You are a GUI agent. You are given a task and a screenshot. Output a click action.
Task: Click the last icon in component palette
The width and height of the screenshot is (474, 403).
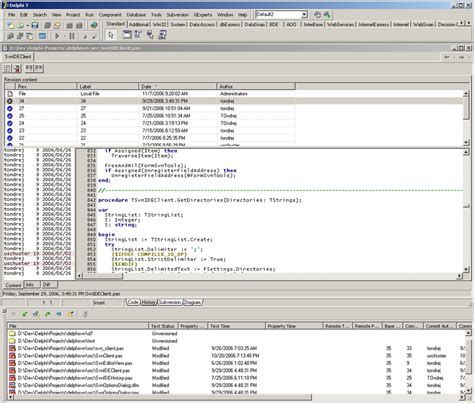click(162, 35)
